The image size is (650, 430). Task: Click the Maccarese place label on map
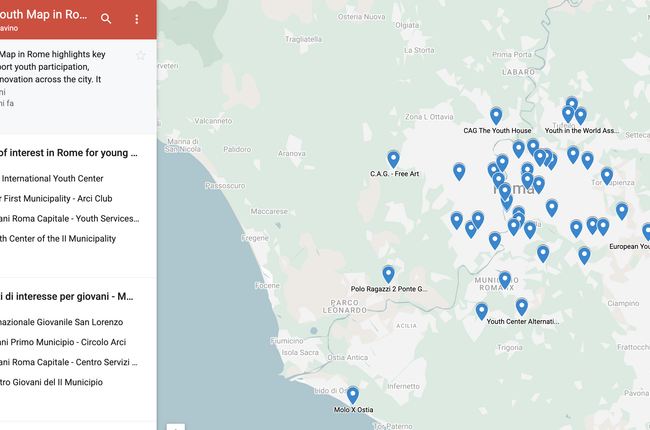click(269, 211)
